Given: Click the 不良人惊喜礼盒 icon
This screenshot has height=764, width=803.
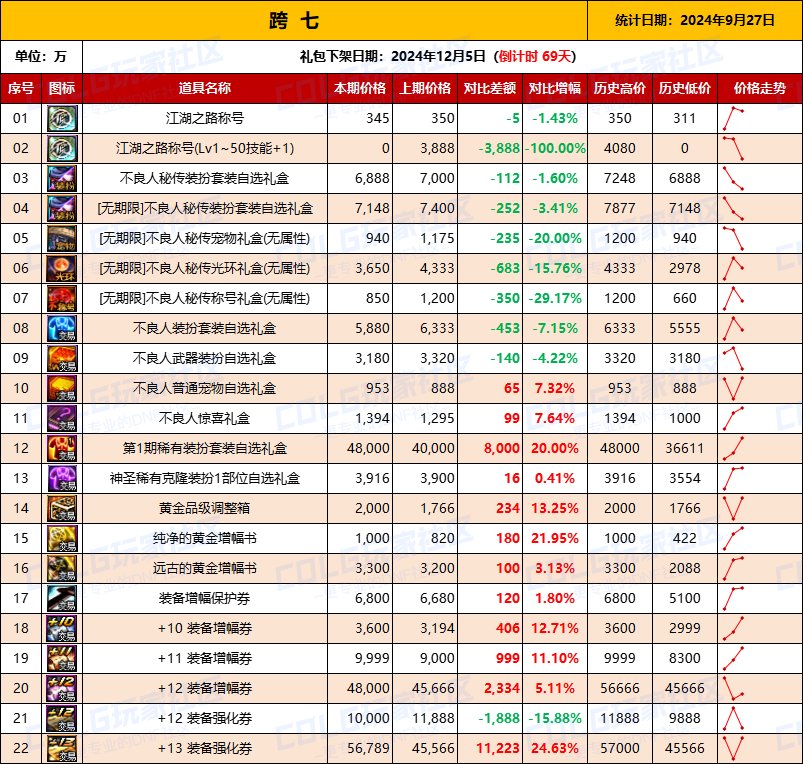Looking at the screenshot, I should (62, 418).
